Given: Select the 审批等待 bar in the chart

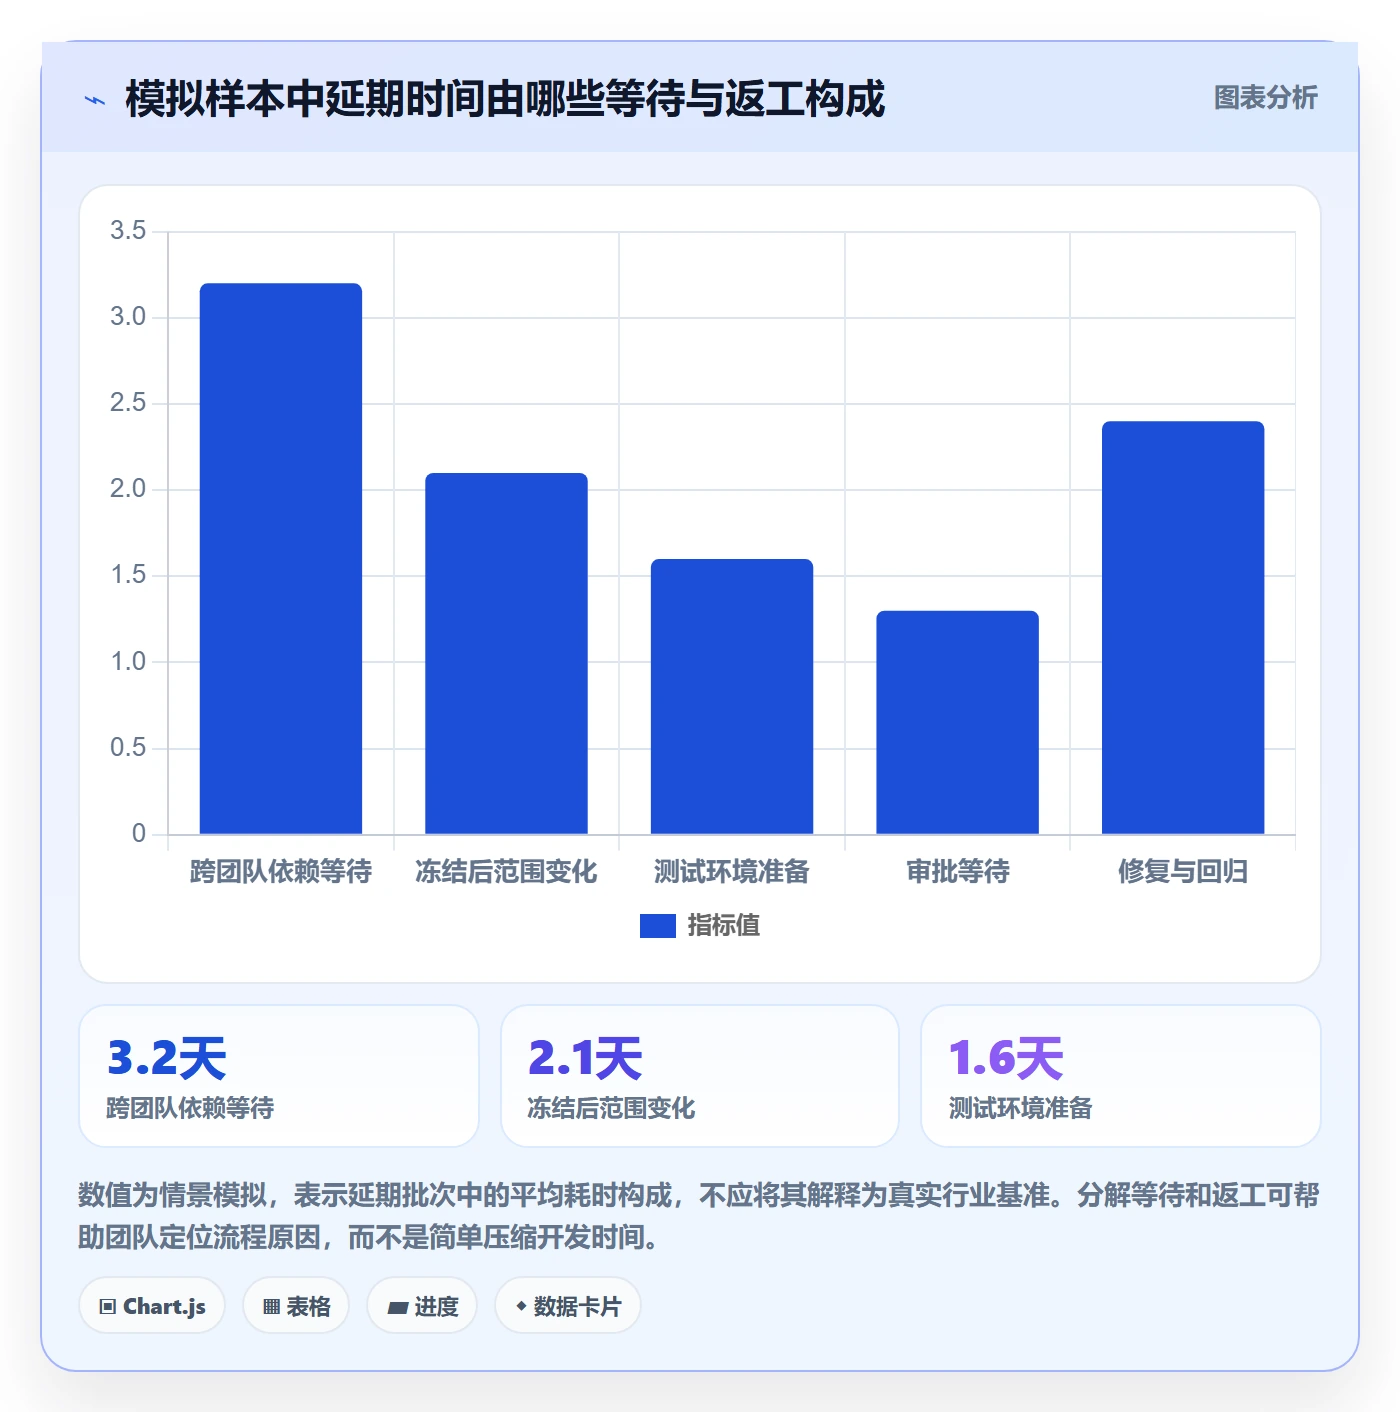Looking at the screenshot, I should (x=958, y=722).
